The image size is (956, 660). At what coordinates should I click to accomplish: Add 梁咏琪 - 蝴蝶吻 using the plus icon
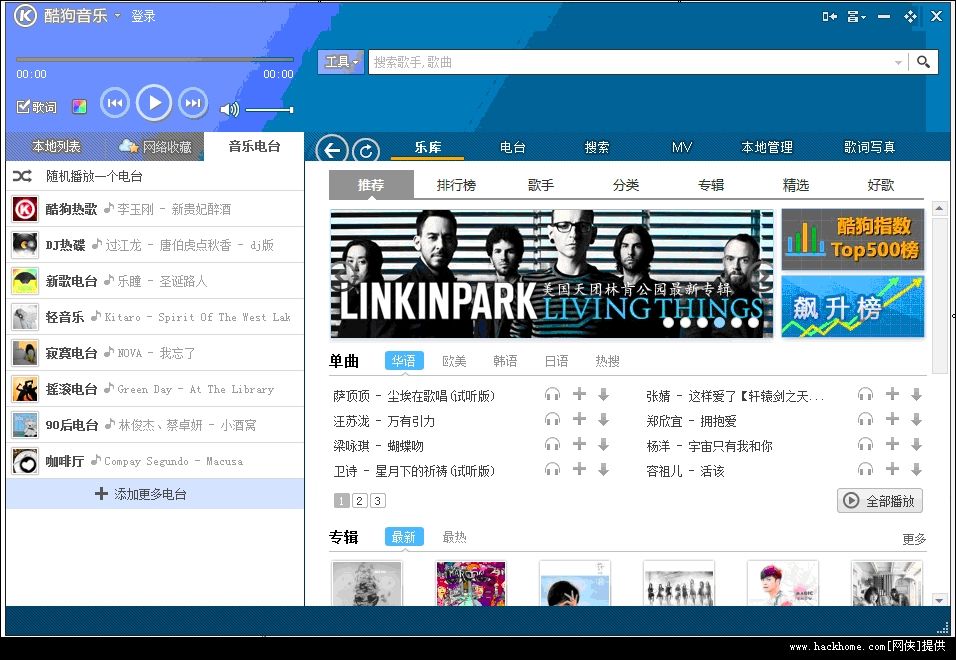click(x=578, y=446)
